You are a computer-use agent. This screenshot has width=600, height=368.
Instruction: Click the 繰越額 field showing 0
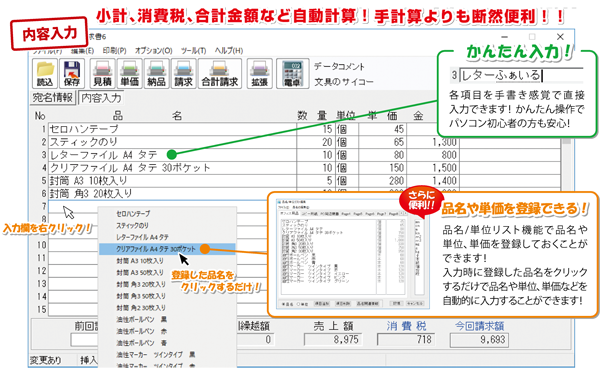256,340
